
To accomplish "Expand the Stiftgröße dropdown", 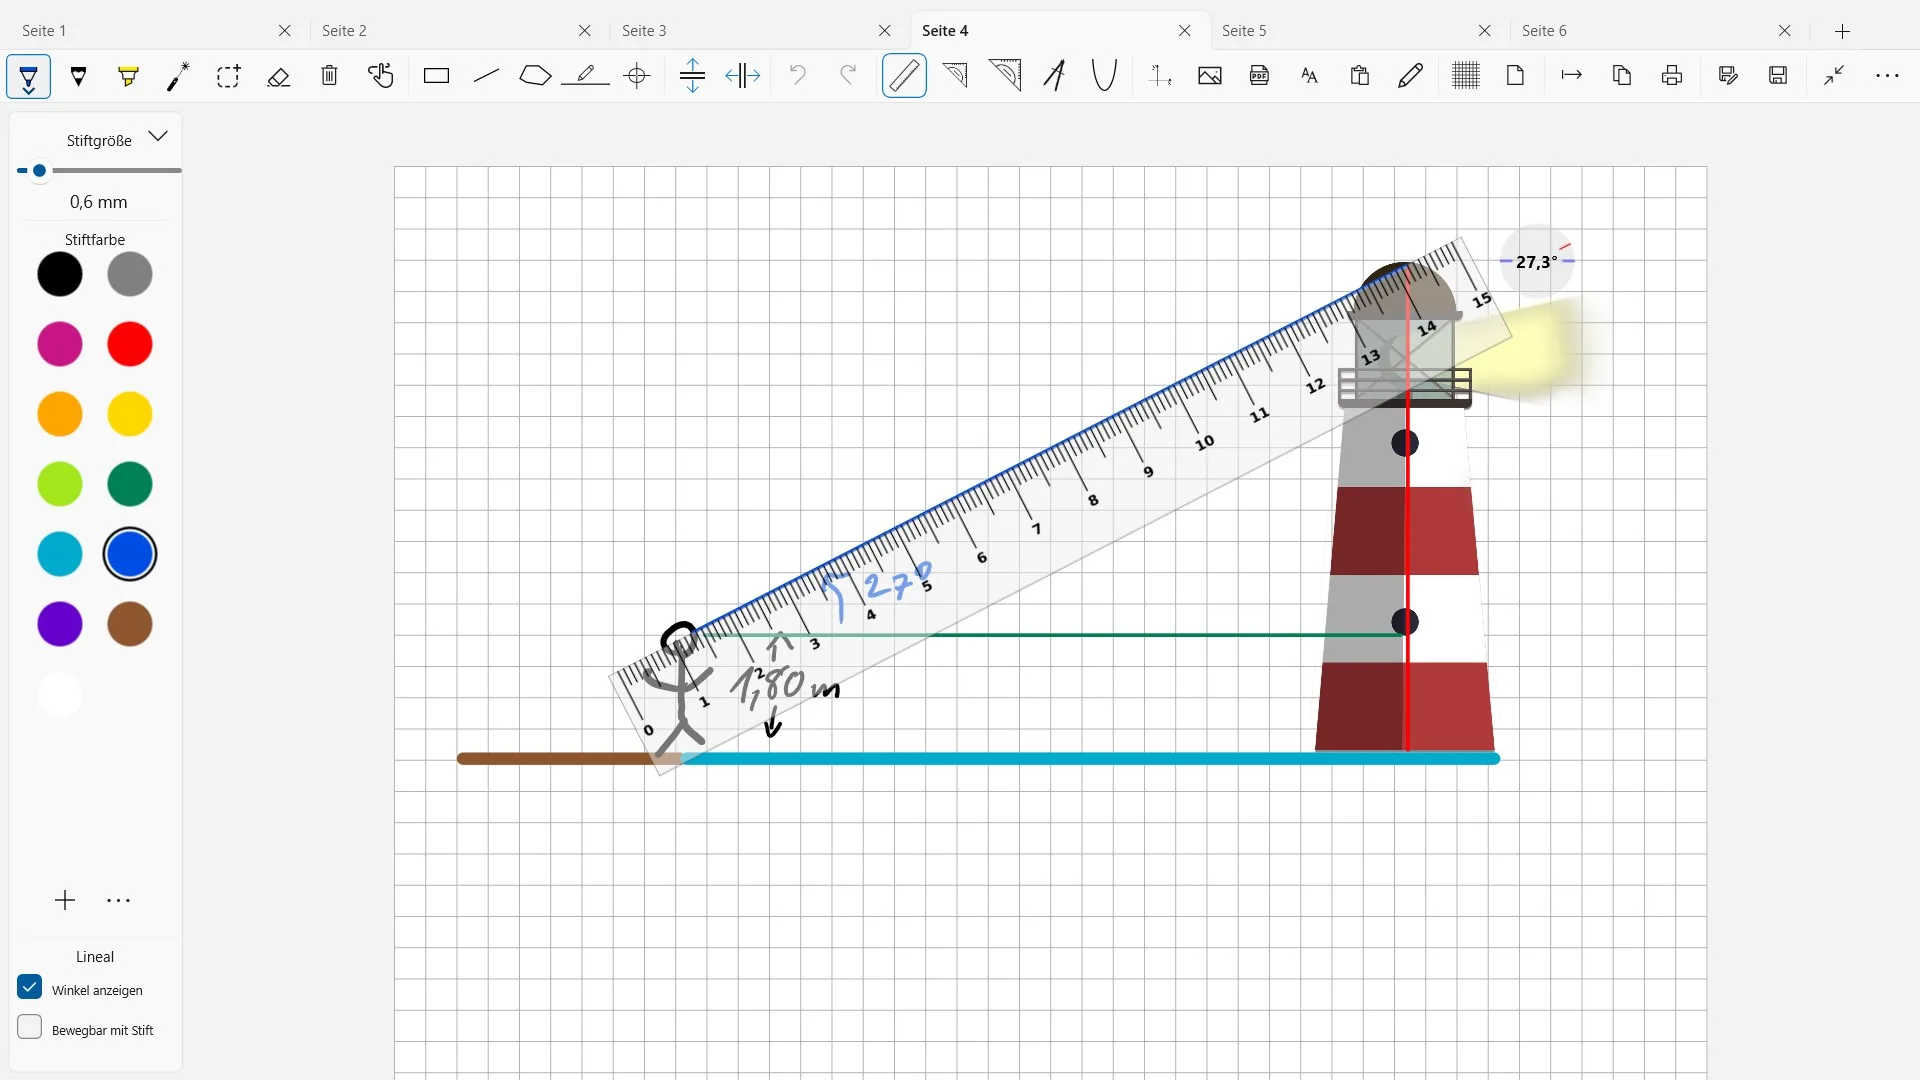I will point(158,137).
